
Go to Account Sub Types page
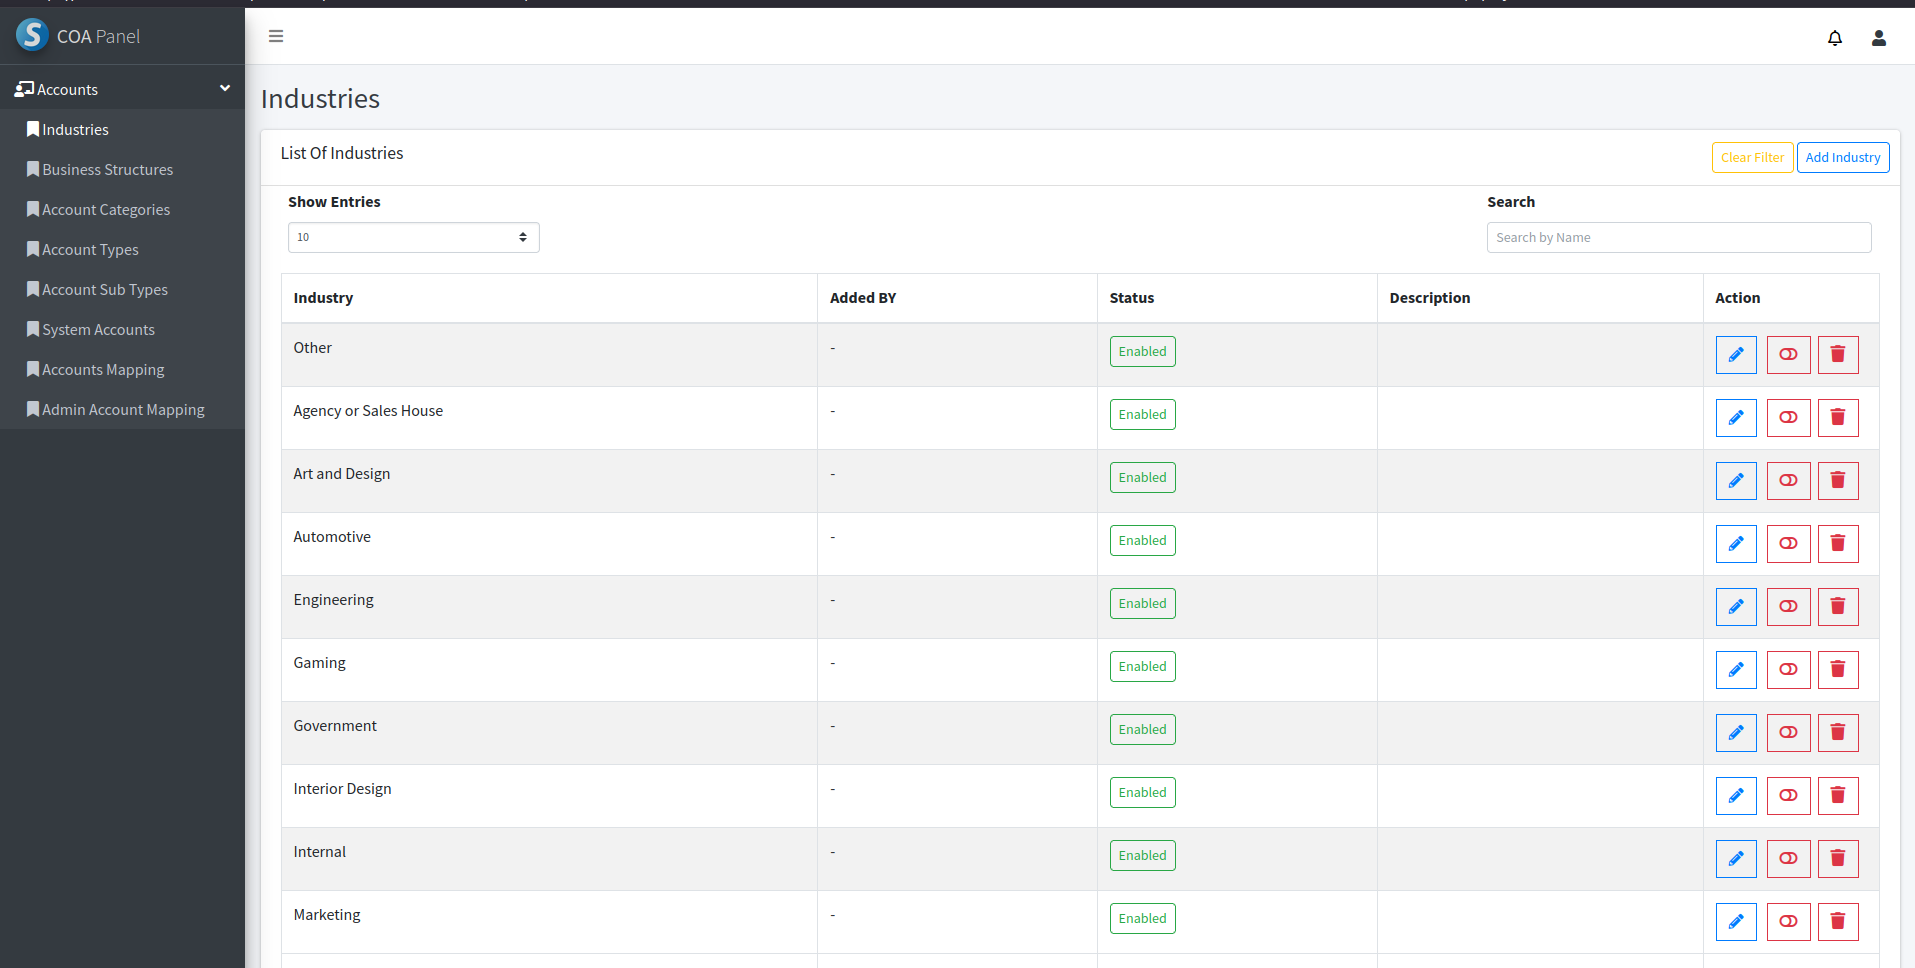[104, 290]
